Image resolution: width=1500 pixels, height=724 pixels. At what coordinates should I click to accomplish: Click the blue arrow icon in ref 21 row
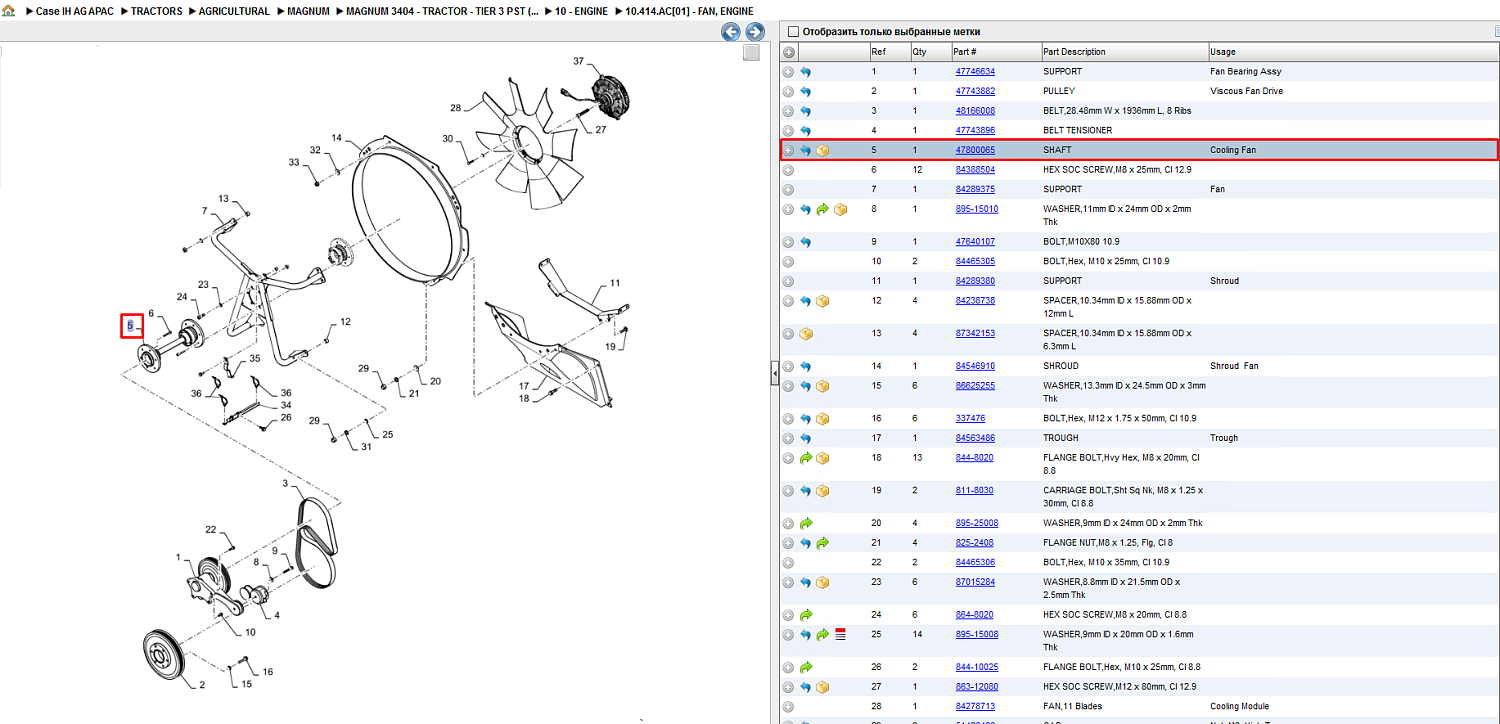point(806,543)
